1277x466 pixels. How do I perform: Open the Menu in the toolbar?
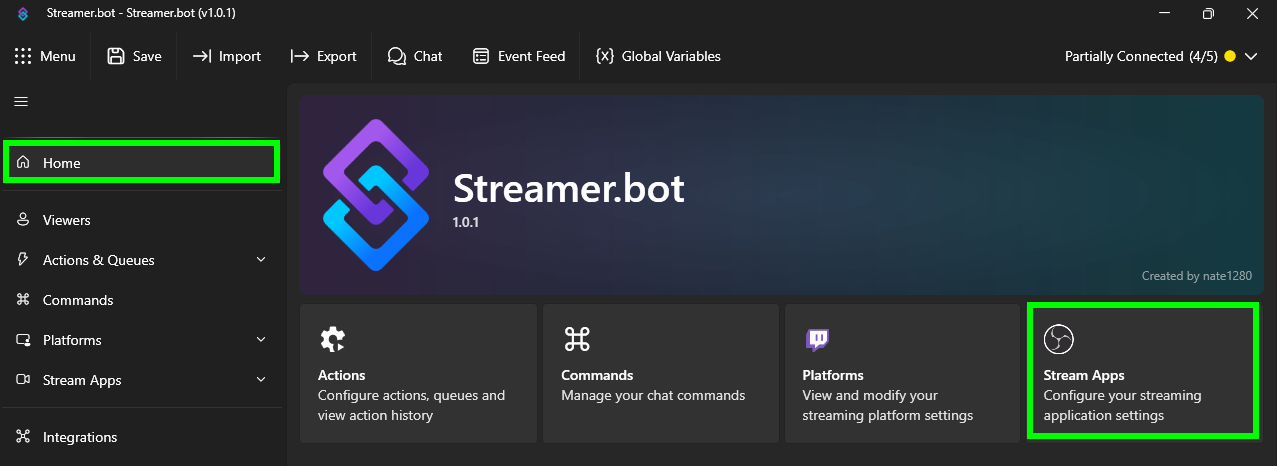46,56
